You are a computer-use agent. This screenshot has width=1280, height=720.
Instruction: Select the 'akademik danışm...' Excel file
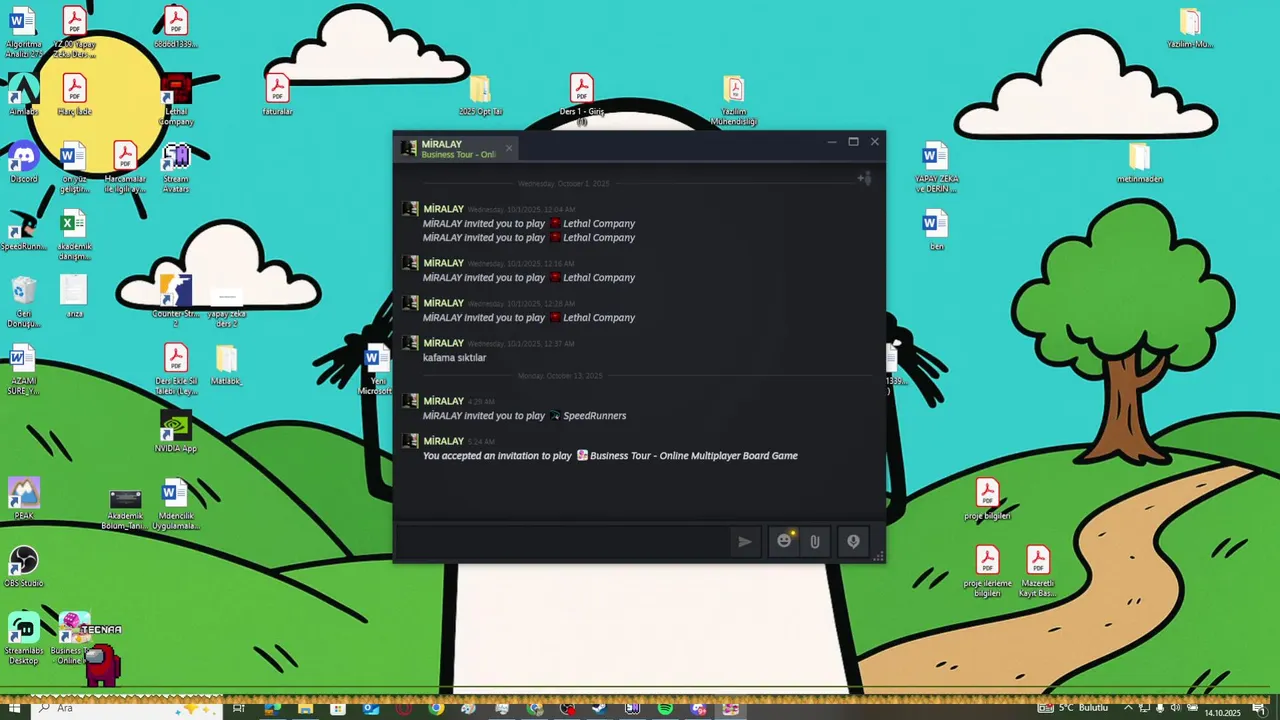(74, 236)
